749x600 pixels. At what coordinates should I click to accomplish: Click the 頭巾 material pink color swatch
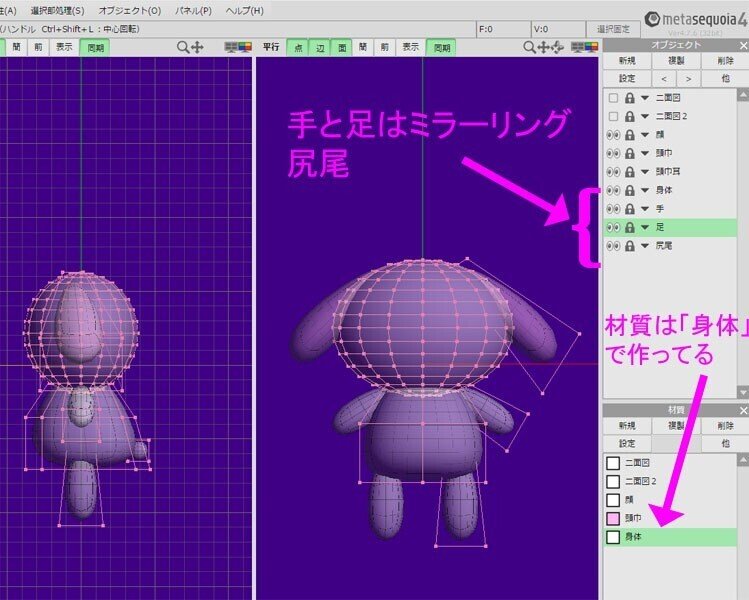[x=613, y=518]
